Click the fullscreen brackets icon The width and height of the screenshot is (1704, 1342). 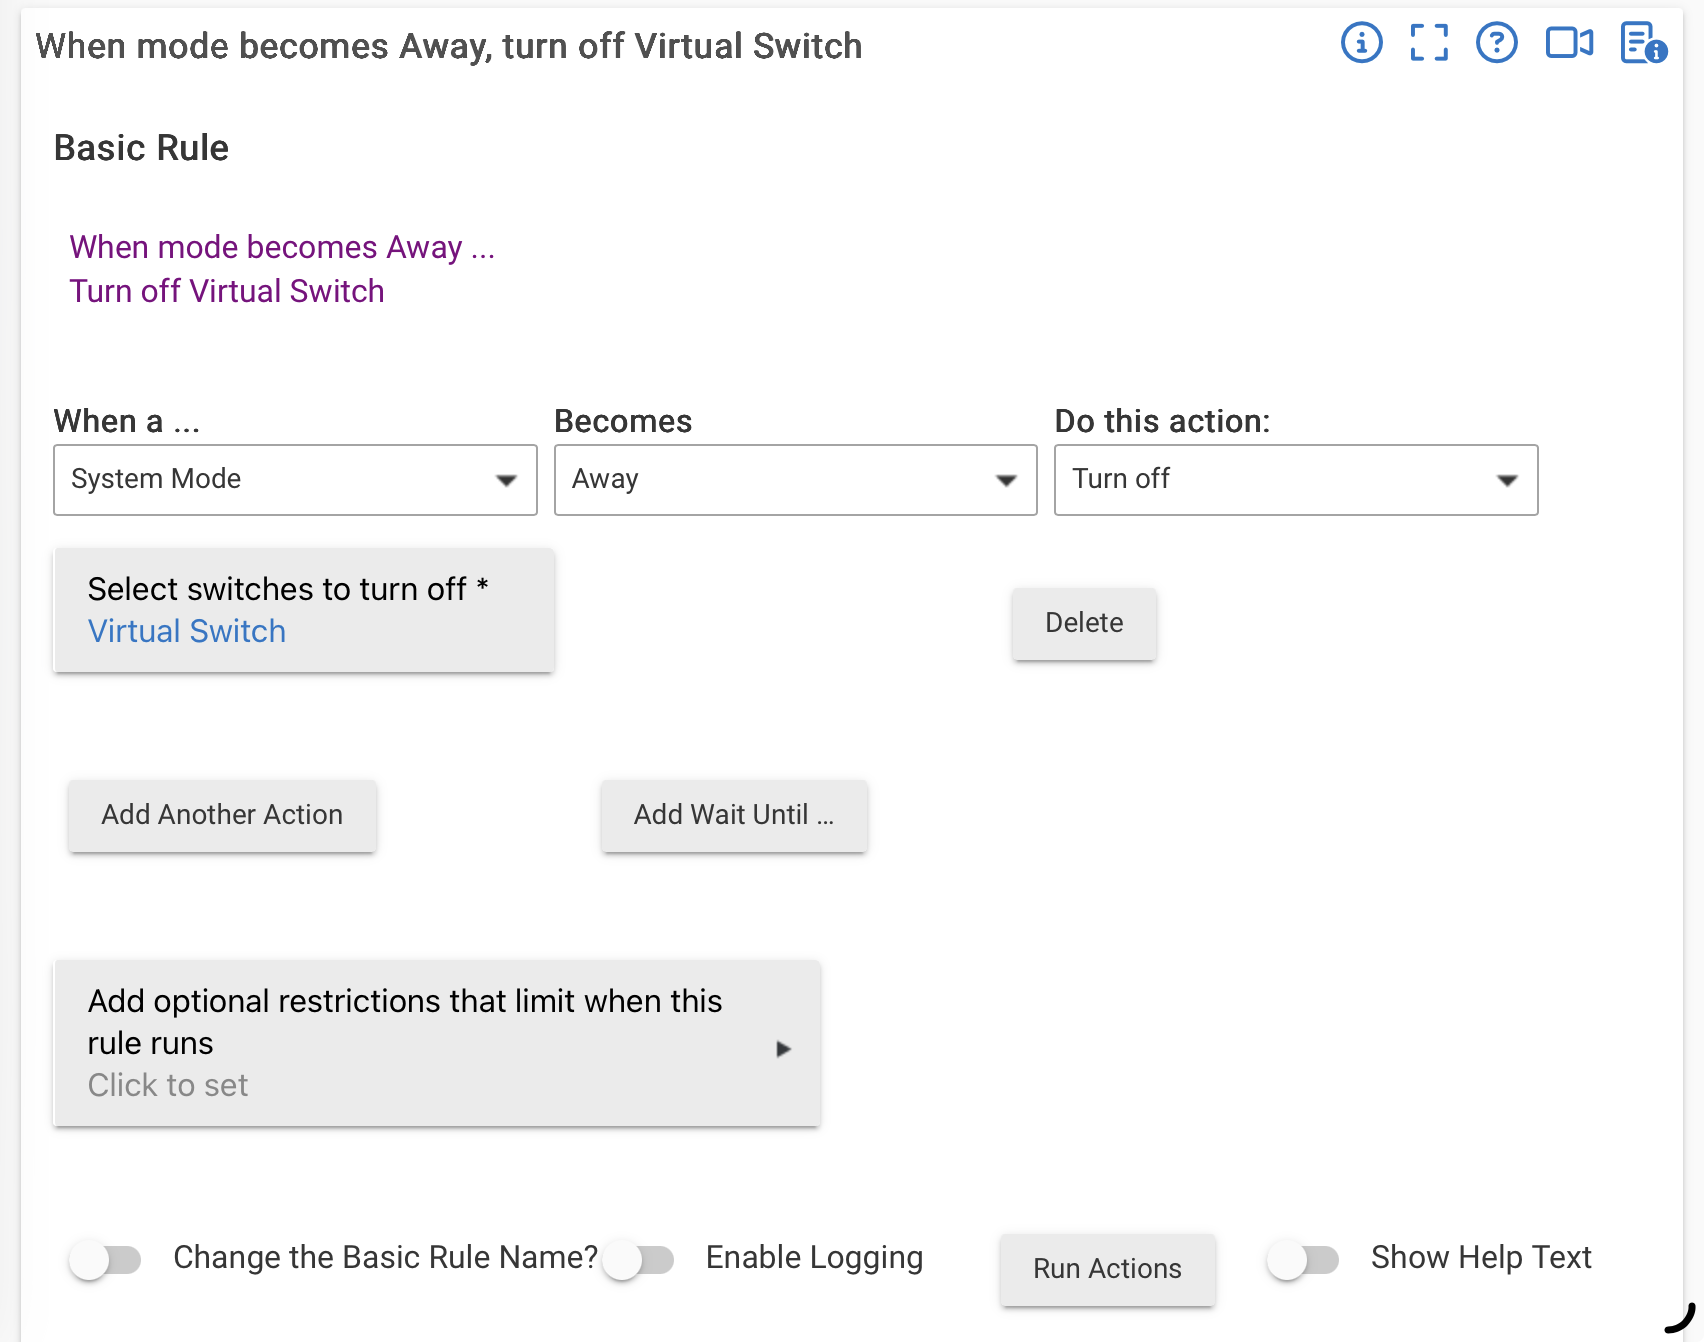tap(1429, 43)
